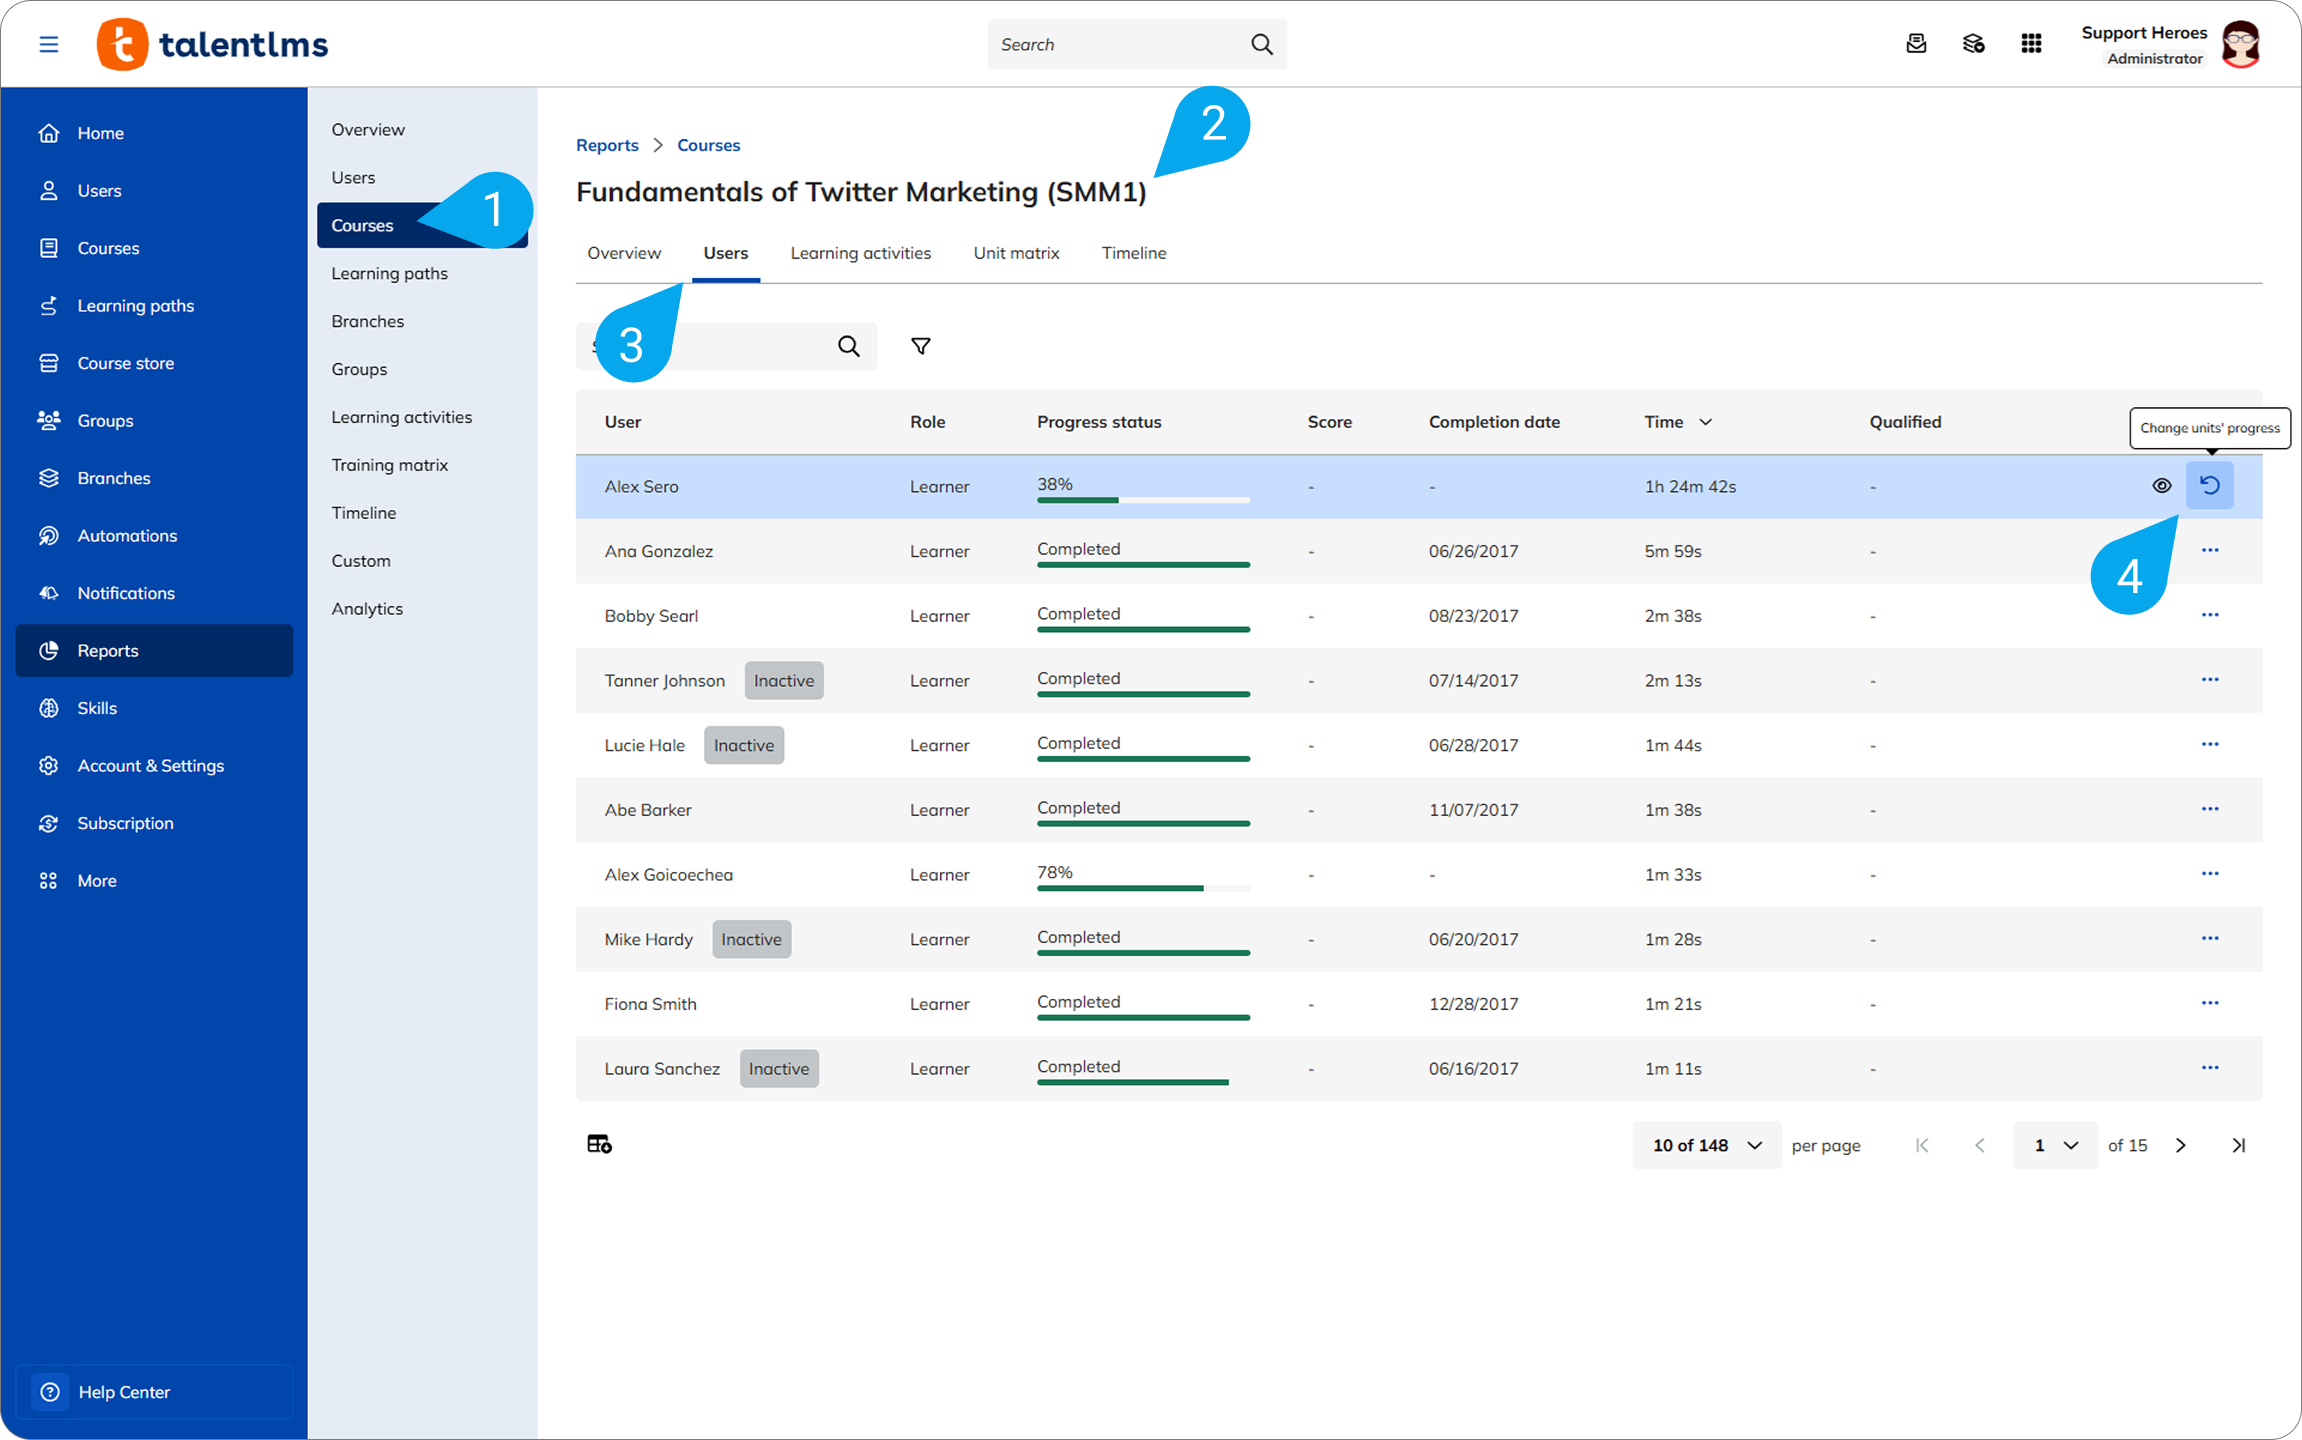The height and width of the screenshot is (1440, 2302).
Task: Open Skills in the sidebar
Action: (154, 708)
